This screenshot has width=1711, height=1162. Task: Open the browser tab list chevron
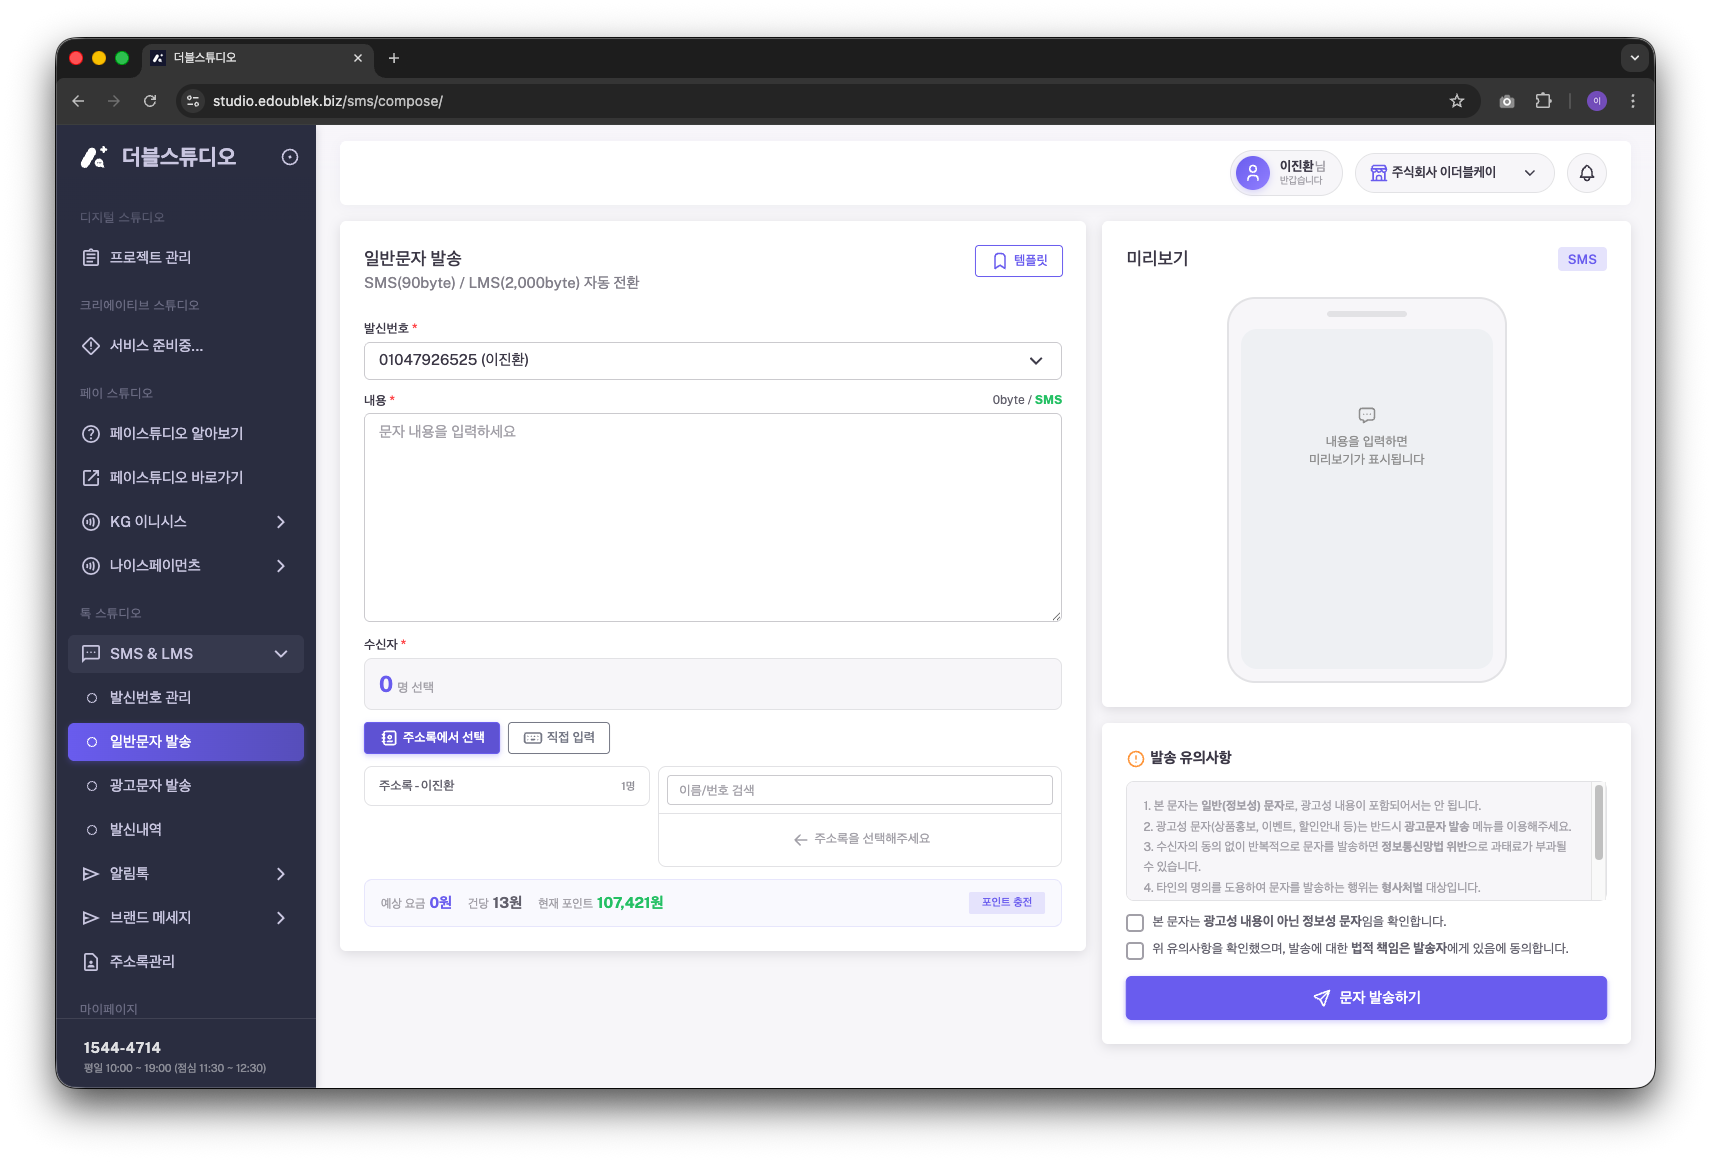click(1635, 58)
